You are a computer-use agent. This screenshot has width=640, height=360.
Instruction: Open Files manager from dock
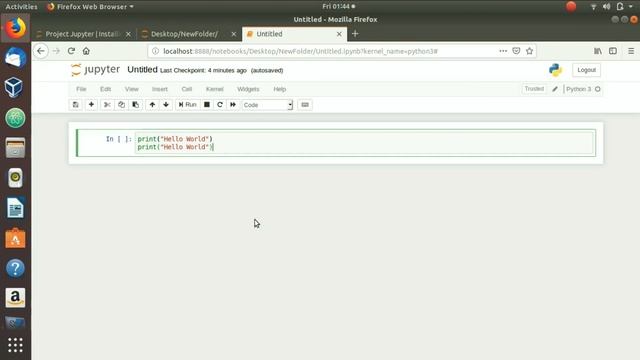click(15, 148)
